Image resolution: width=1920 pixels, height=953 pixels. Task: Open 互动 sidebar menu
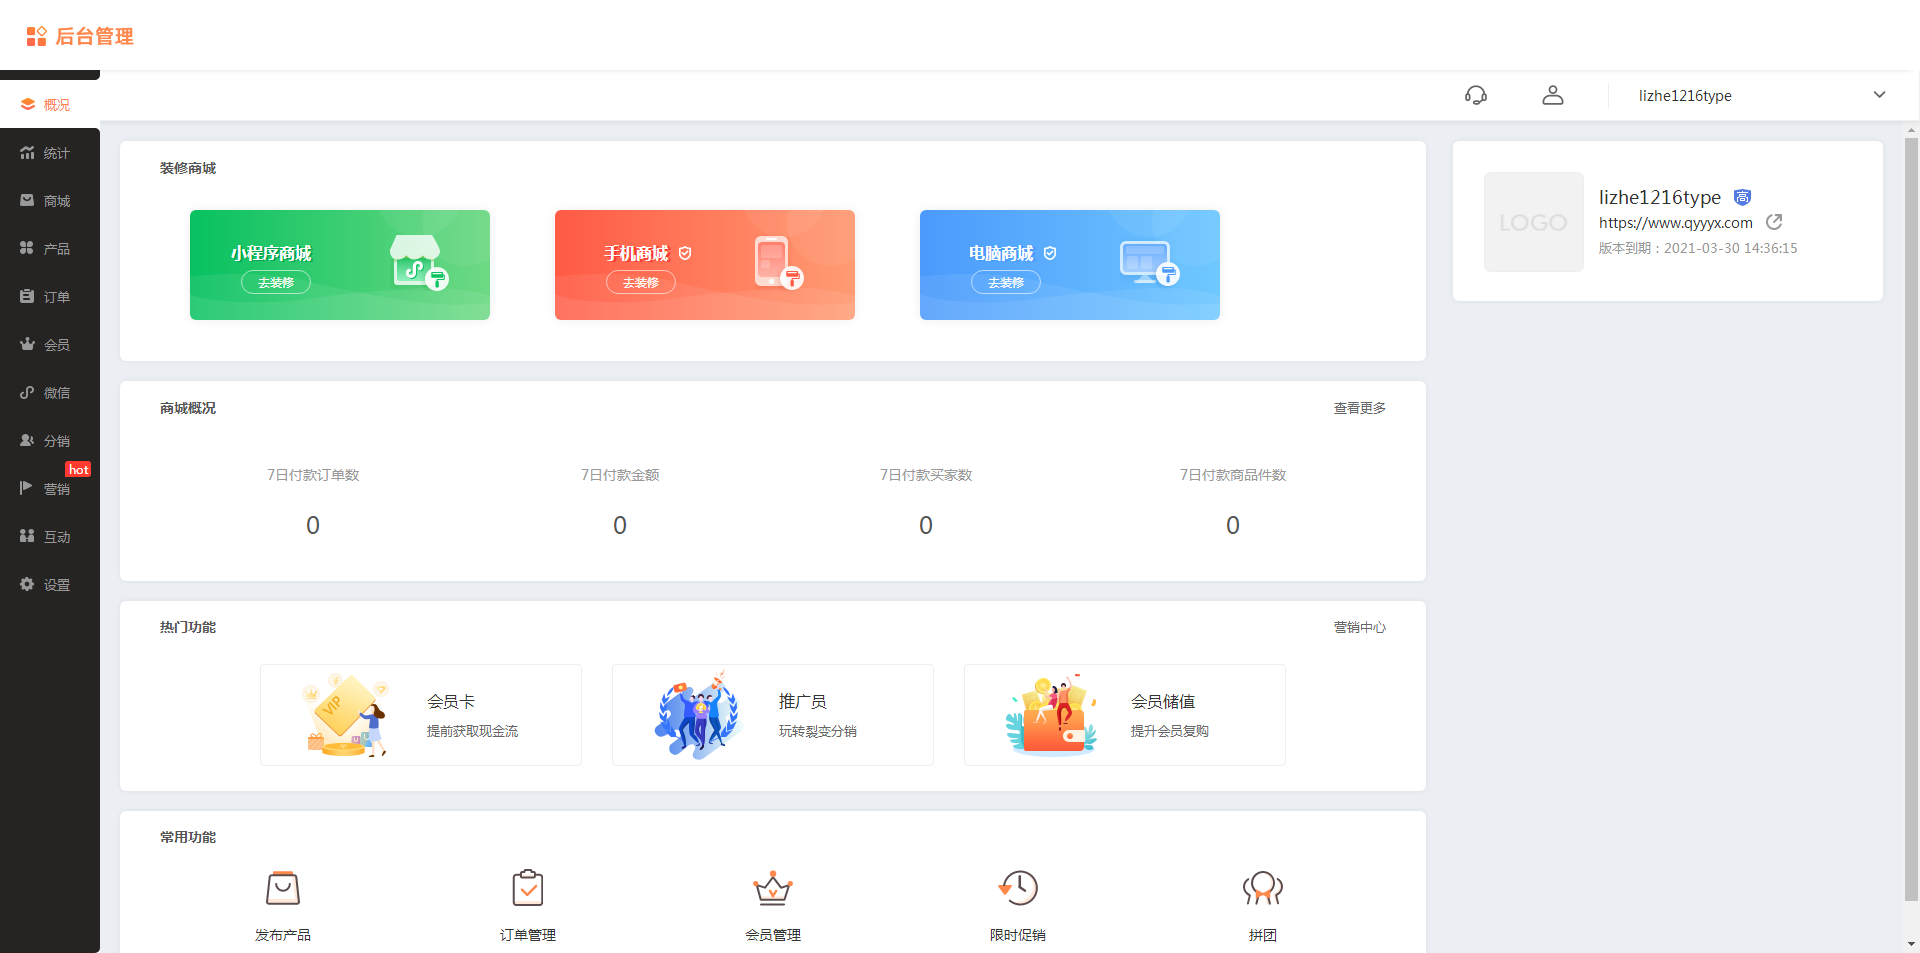pos(50,537)
